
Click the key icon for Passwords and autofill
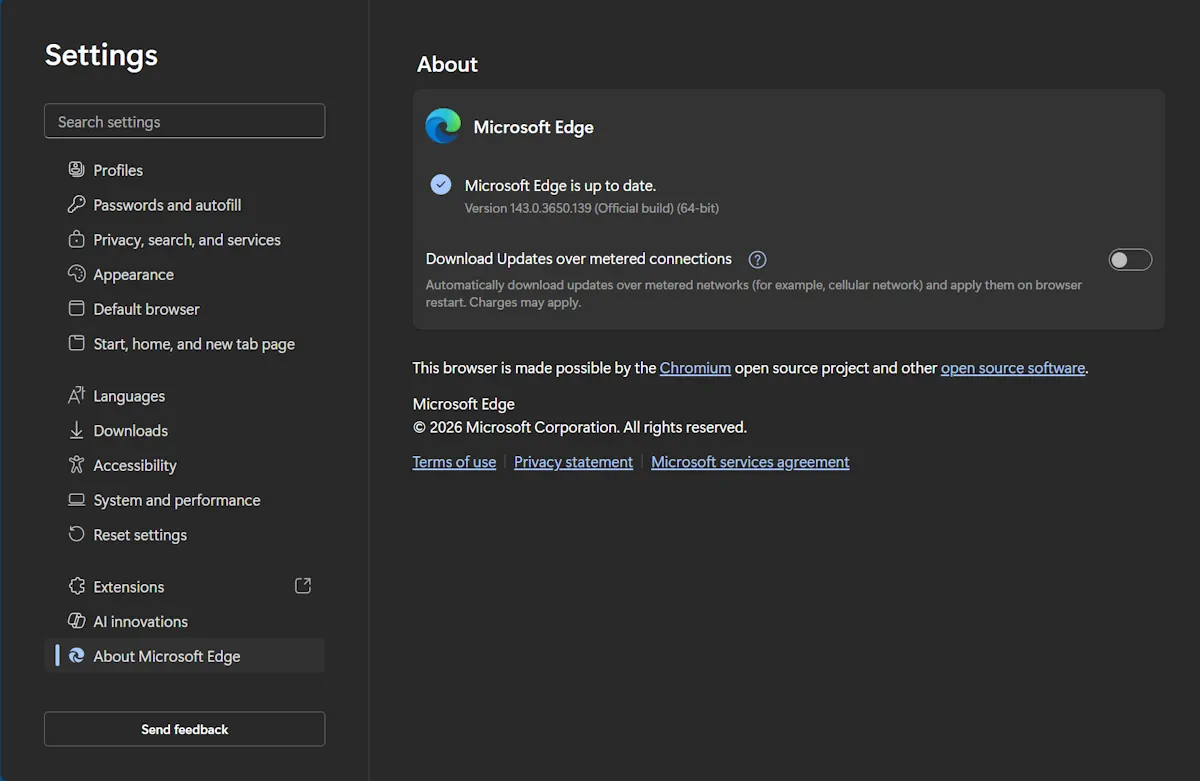click(76, 204)
